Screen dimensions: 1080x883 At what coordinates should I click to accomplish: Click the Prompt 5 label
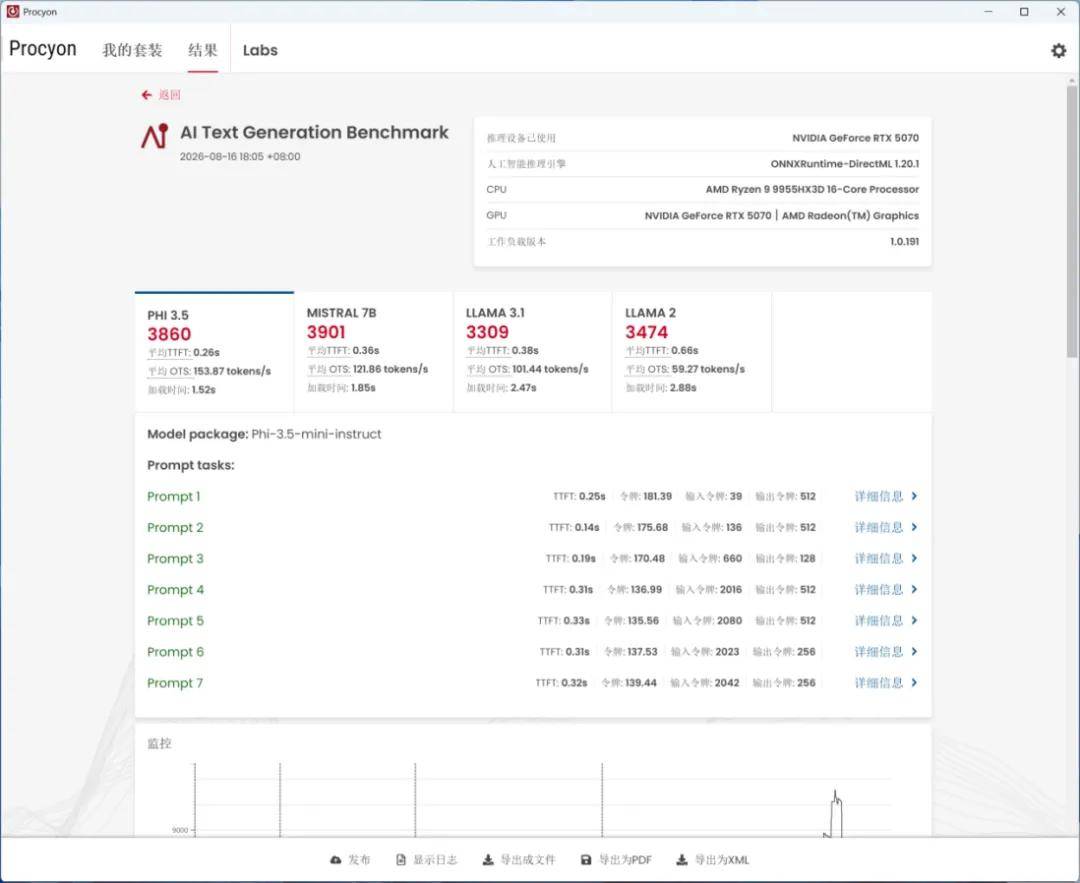tap(175, 620)
